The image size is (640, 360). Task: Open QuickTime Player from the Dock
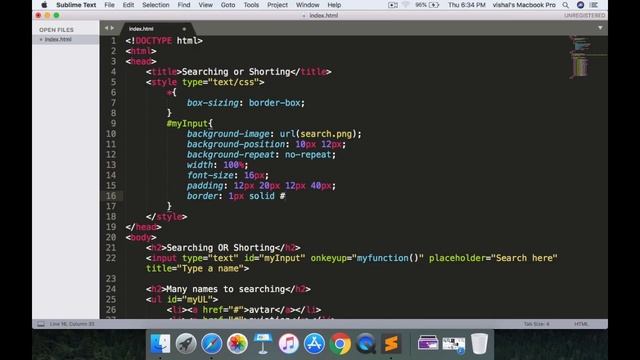[366, 343]
